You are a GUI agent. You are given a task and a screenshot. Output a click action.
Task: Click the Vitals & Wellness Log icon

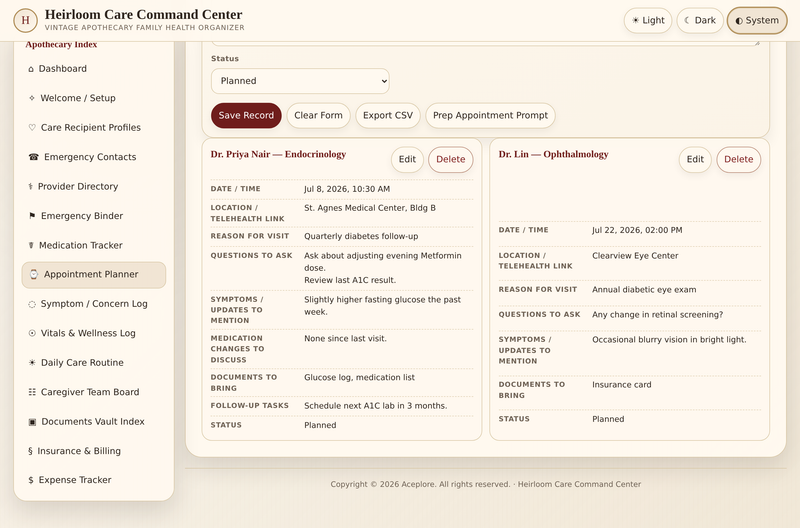32,333
